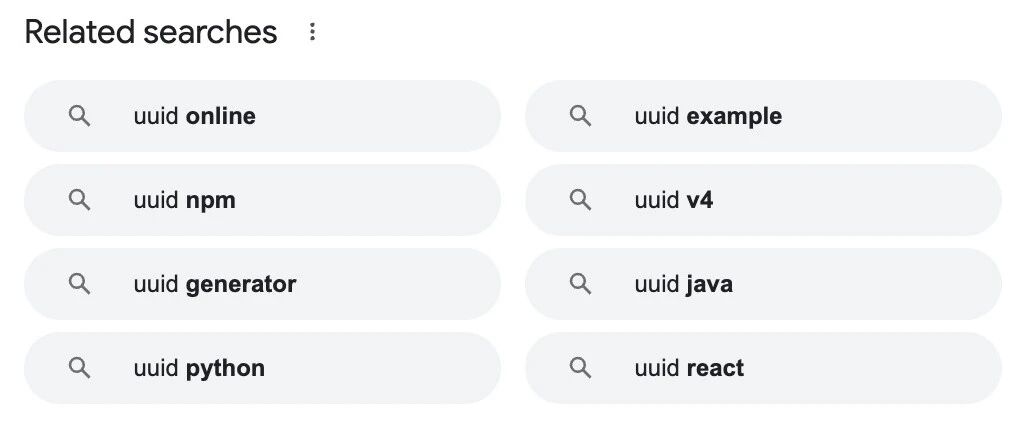Open the "uuid example" suggestion text
The height and width of the screenshot is (433, 1017).
click(x=708, y=116)
